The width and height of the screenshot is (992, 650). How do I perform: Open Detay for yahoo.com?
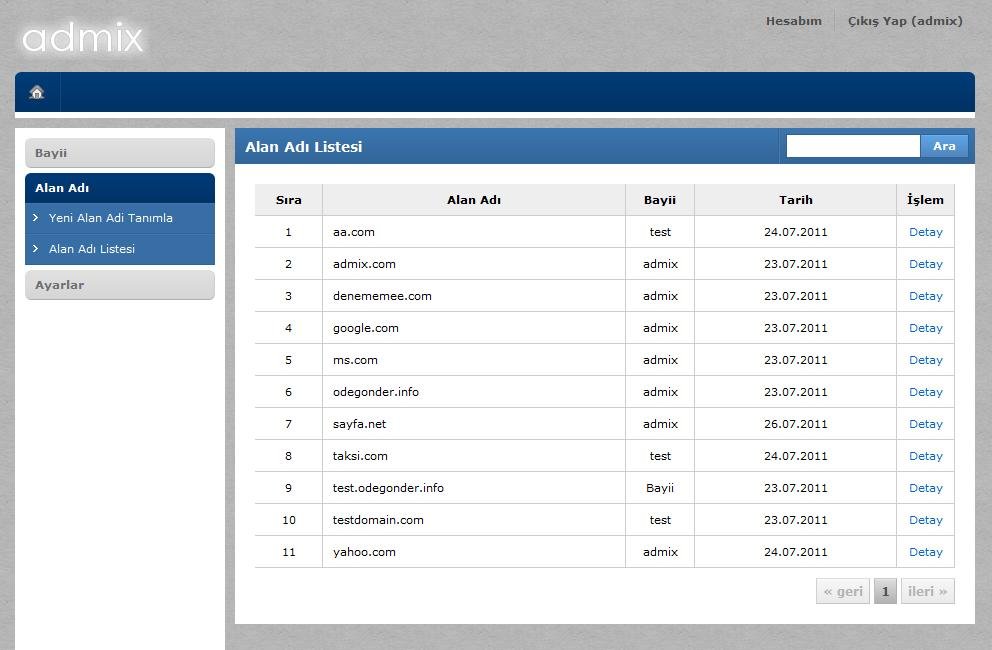pos(925,552)
